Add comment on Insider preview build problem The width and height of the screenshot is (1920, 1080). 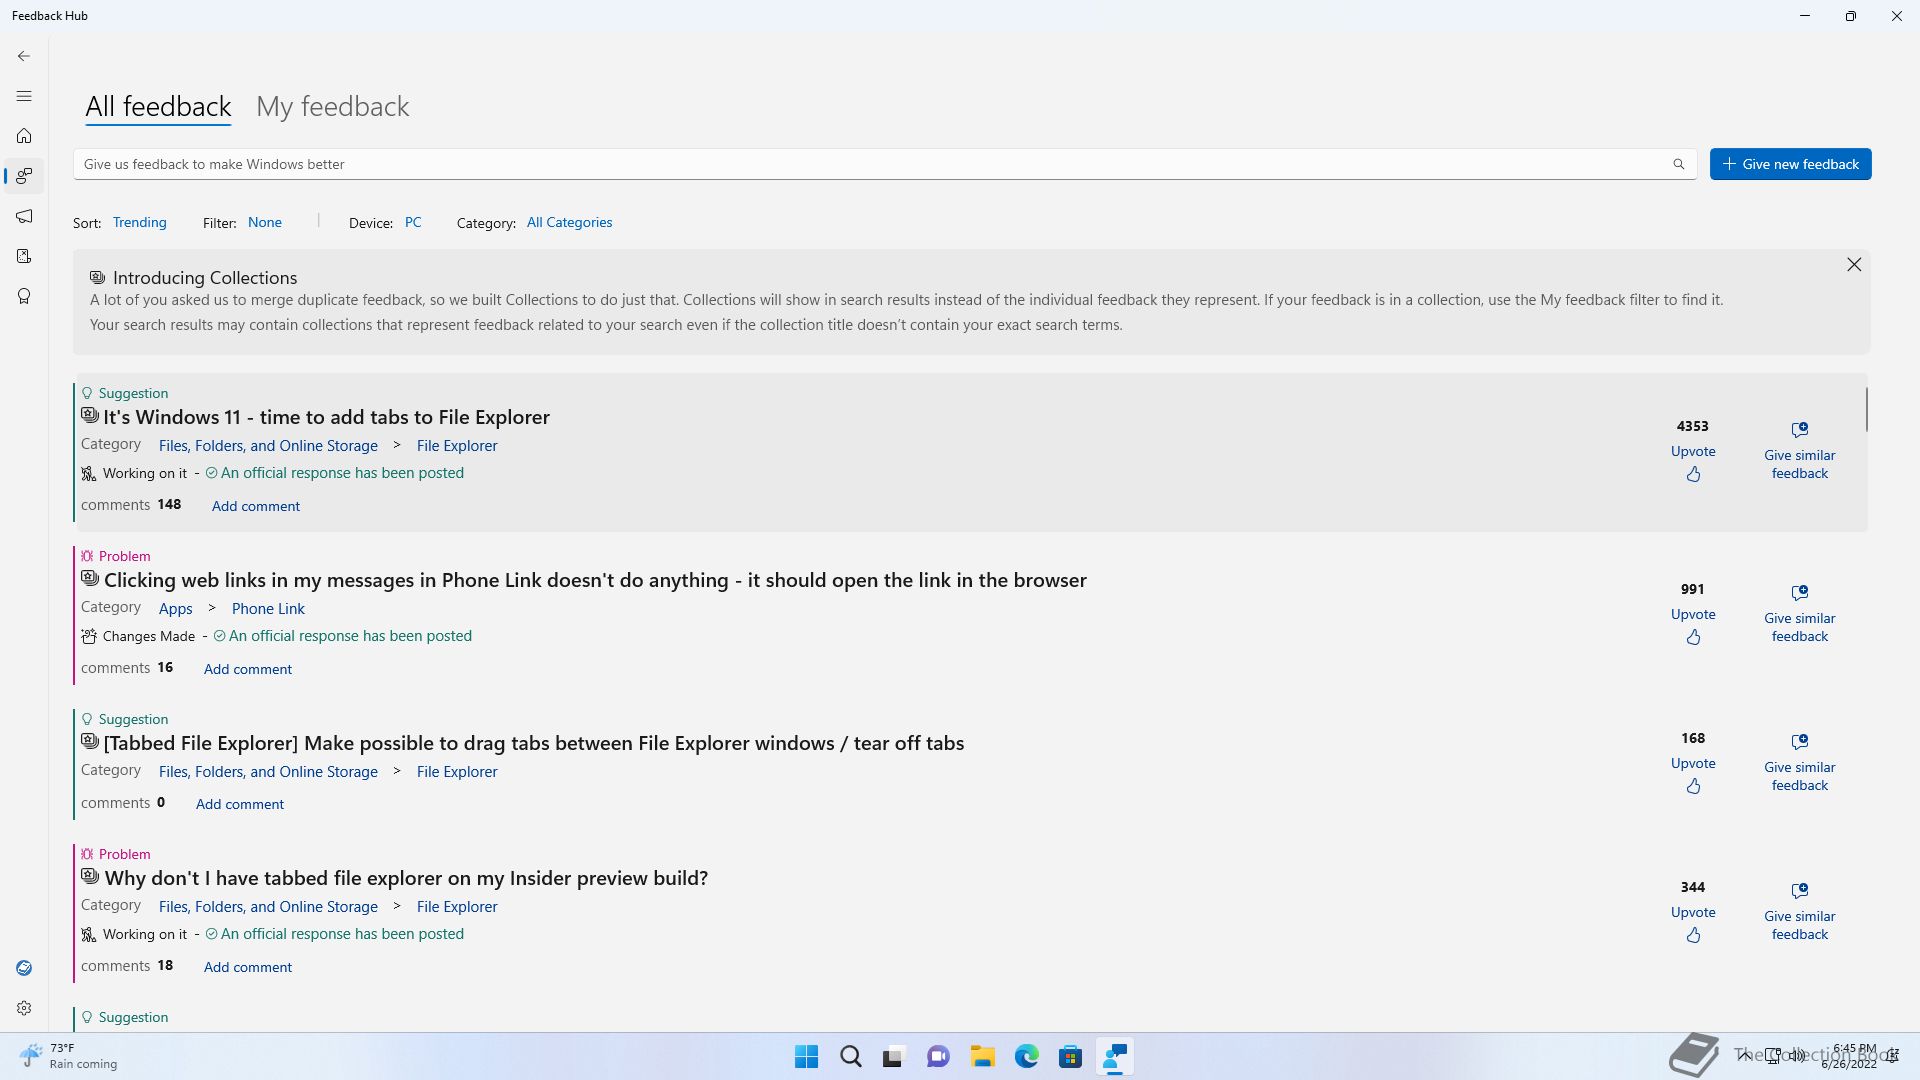[x=248, y=967]
